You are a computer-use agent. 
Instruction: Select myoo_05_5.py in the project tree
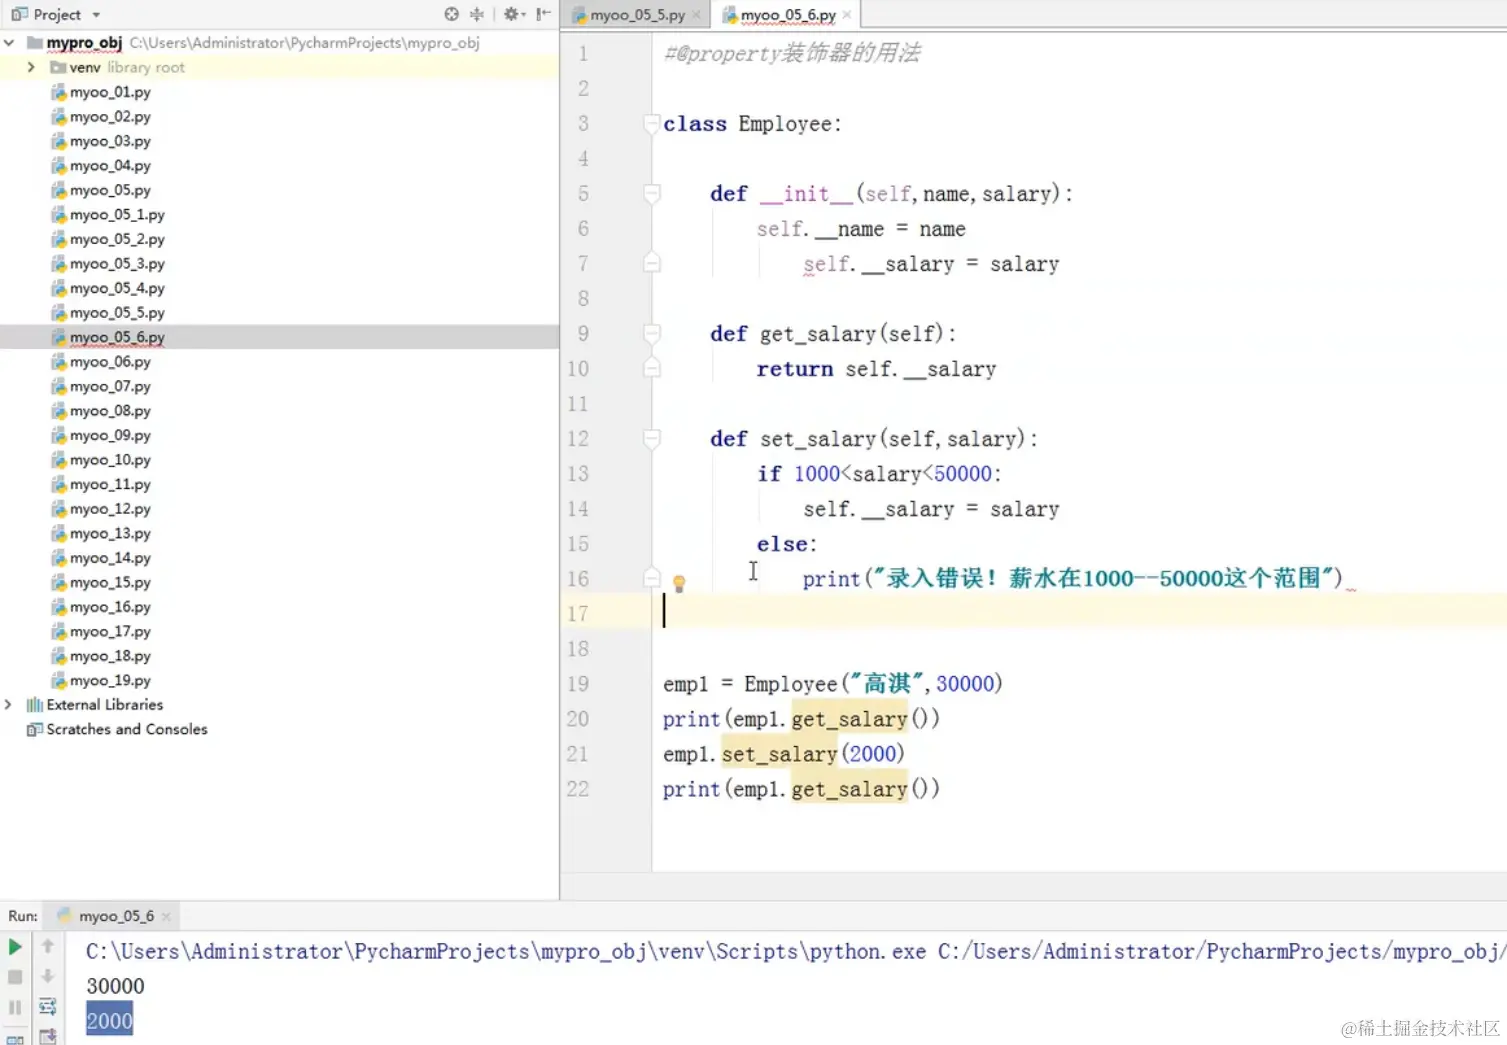coord(117,313)
